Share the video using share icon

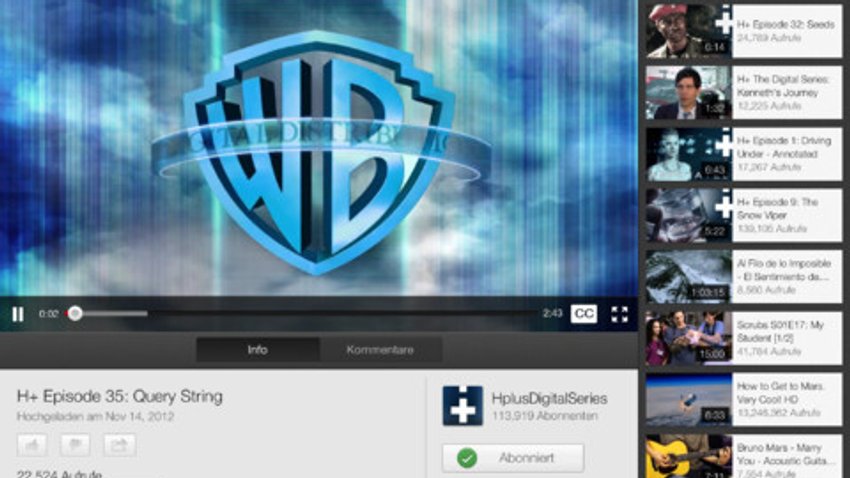tap(119, 445)
